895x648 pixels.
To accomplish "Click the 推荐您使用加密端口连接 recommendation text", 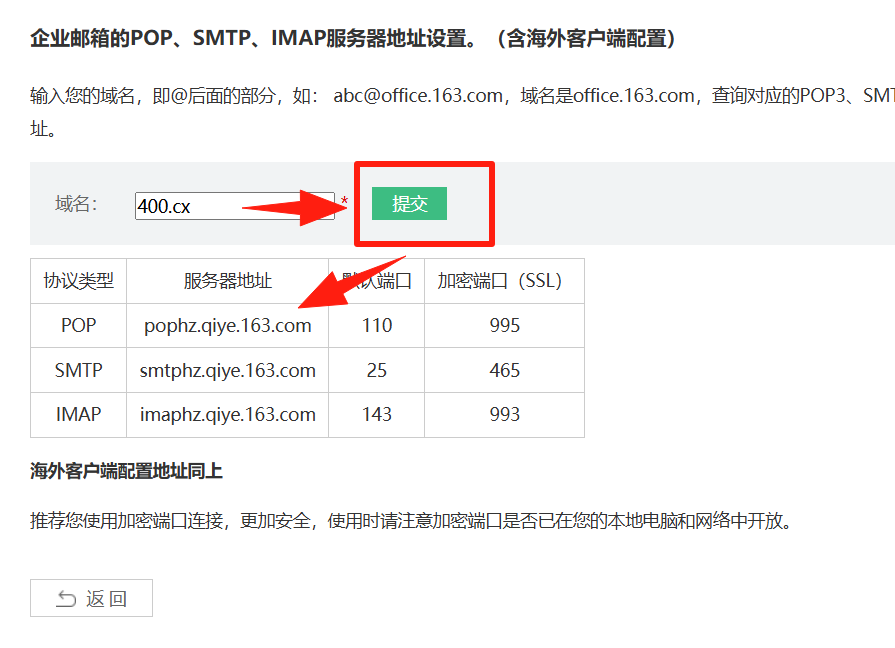I will [411, 521].
